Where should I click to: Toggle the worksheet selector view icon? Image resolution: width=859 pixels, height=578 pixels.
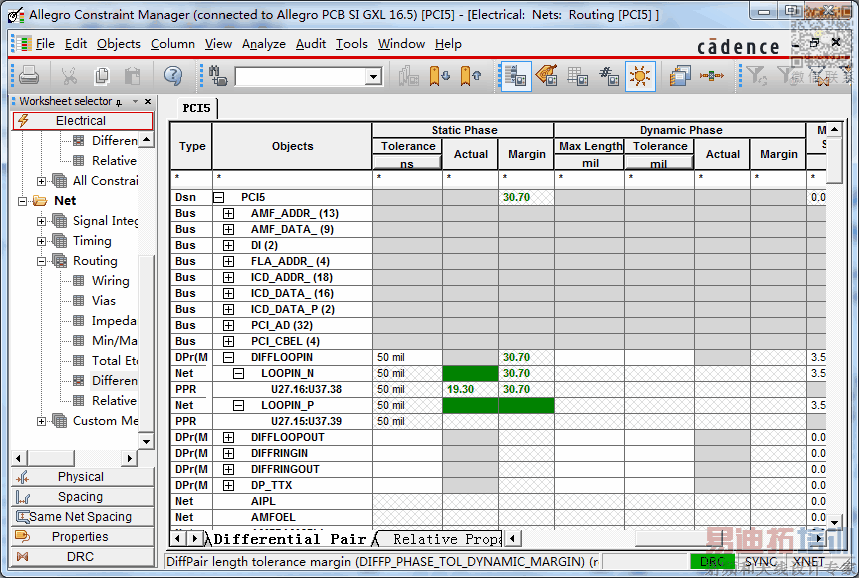pos(515,76)
